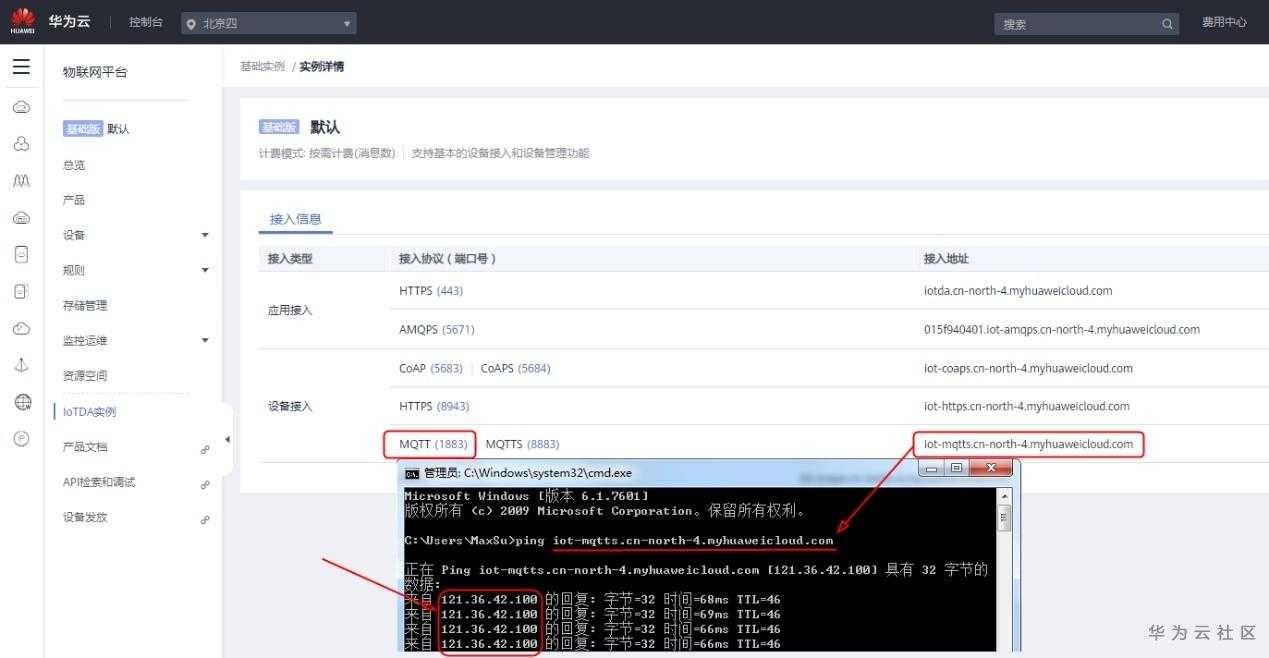Image resolution: width=1269 pixels, height=658 pixels.
Task: Maximize the cmd.exe window
Action: click(x=956, y=468)
